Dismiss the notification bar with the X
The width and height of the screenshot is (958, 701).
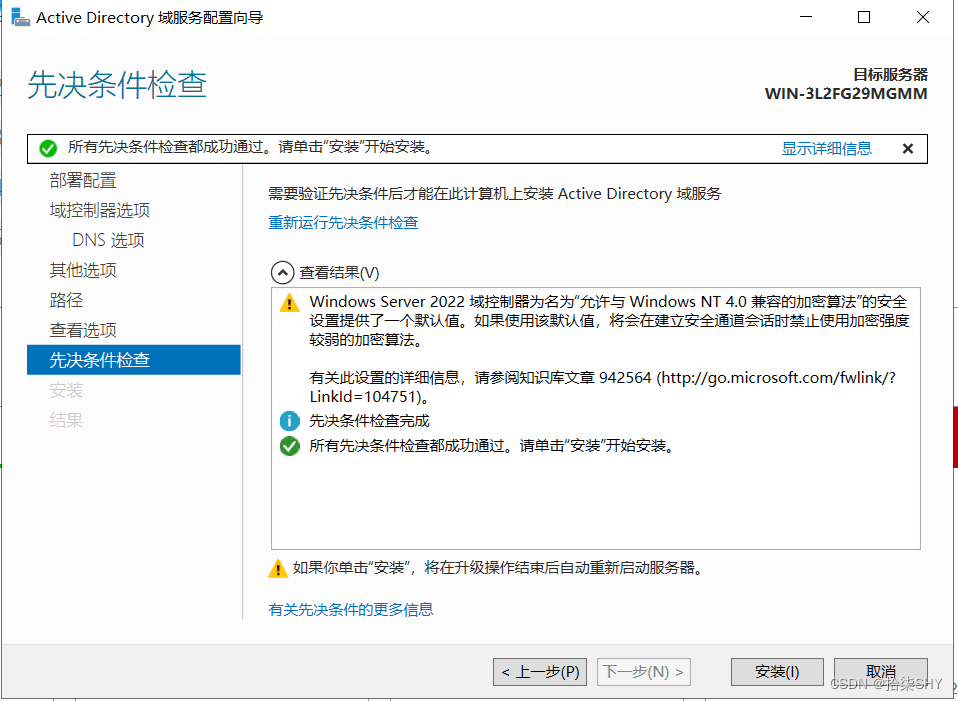[908, 149]
